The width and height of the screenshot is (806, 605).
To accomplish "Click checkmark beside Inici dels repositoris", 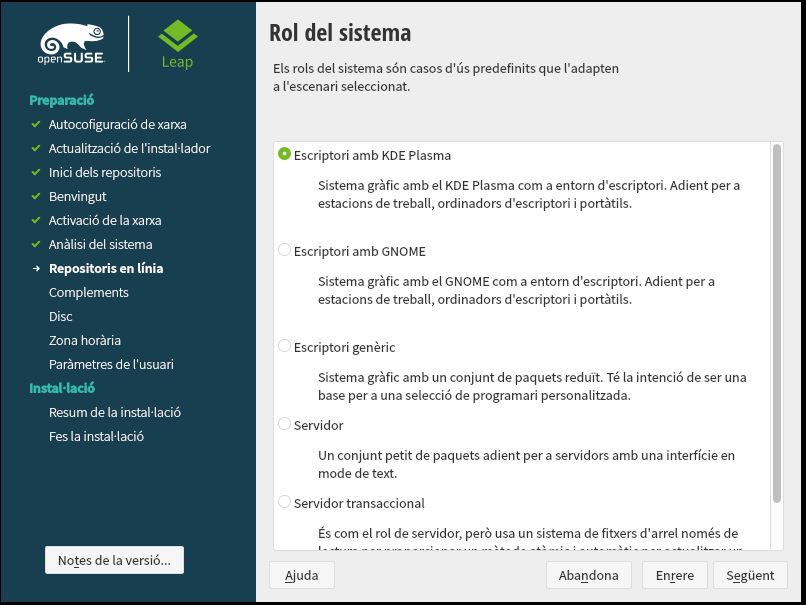I will pos(35,173).
